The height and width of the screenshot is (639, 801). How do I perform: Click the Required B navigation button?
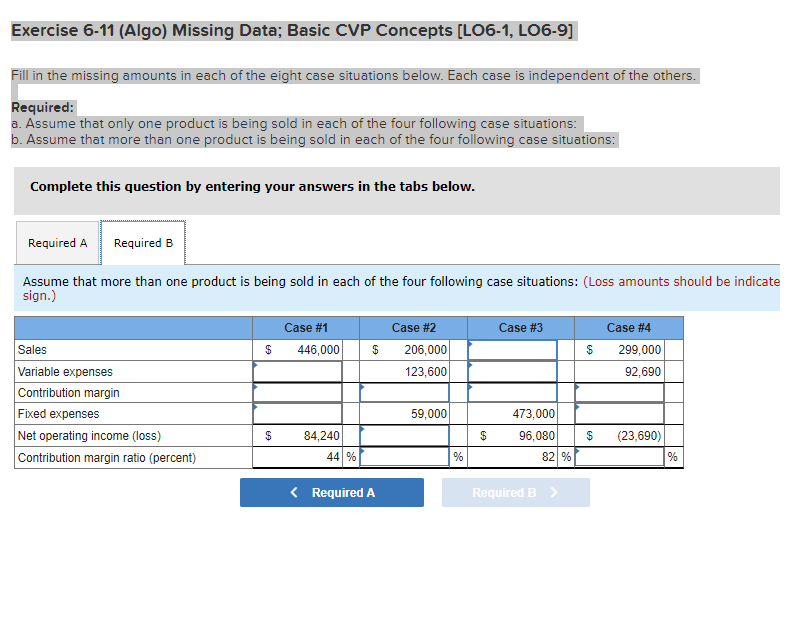(515, 492)
